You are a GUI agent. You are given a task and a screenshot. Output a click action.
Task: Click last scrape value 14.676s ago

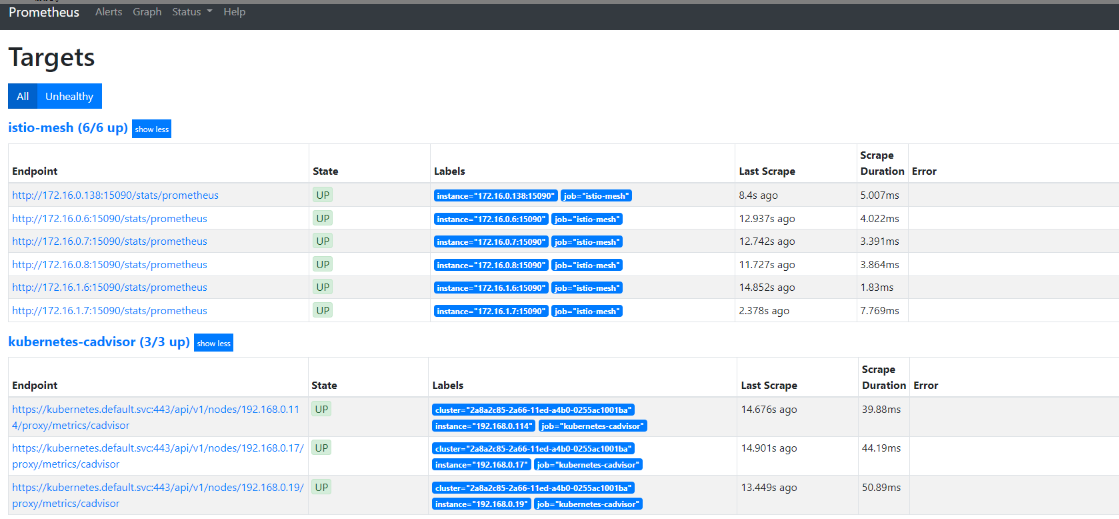[769, 409]
